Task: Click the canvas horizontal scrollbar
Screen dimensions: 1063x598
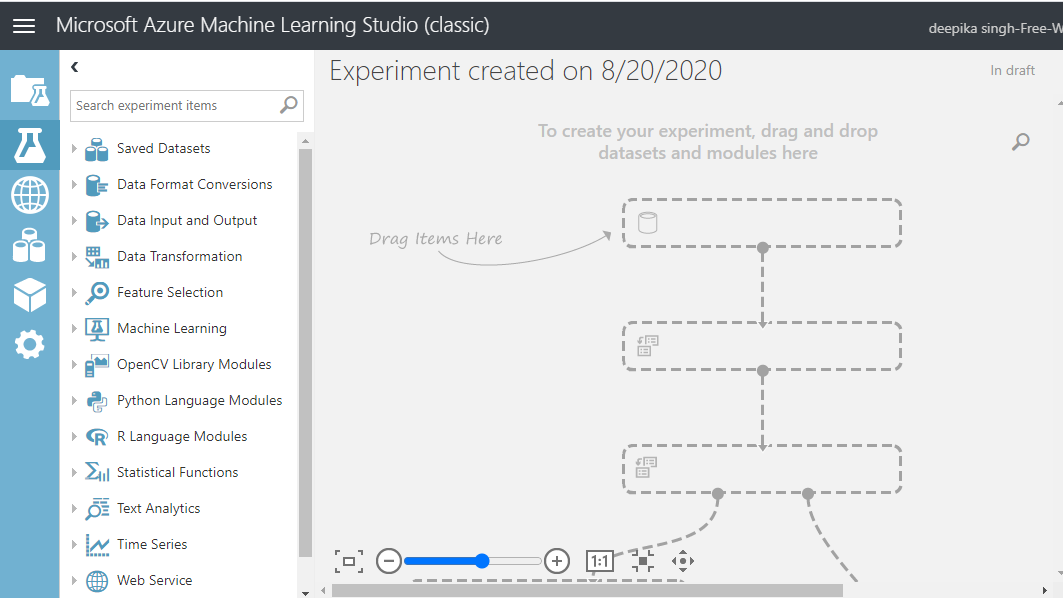Action: 587,591
